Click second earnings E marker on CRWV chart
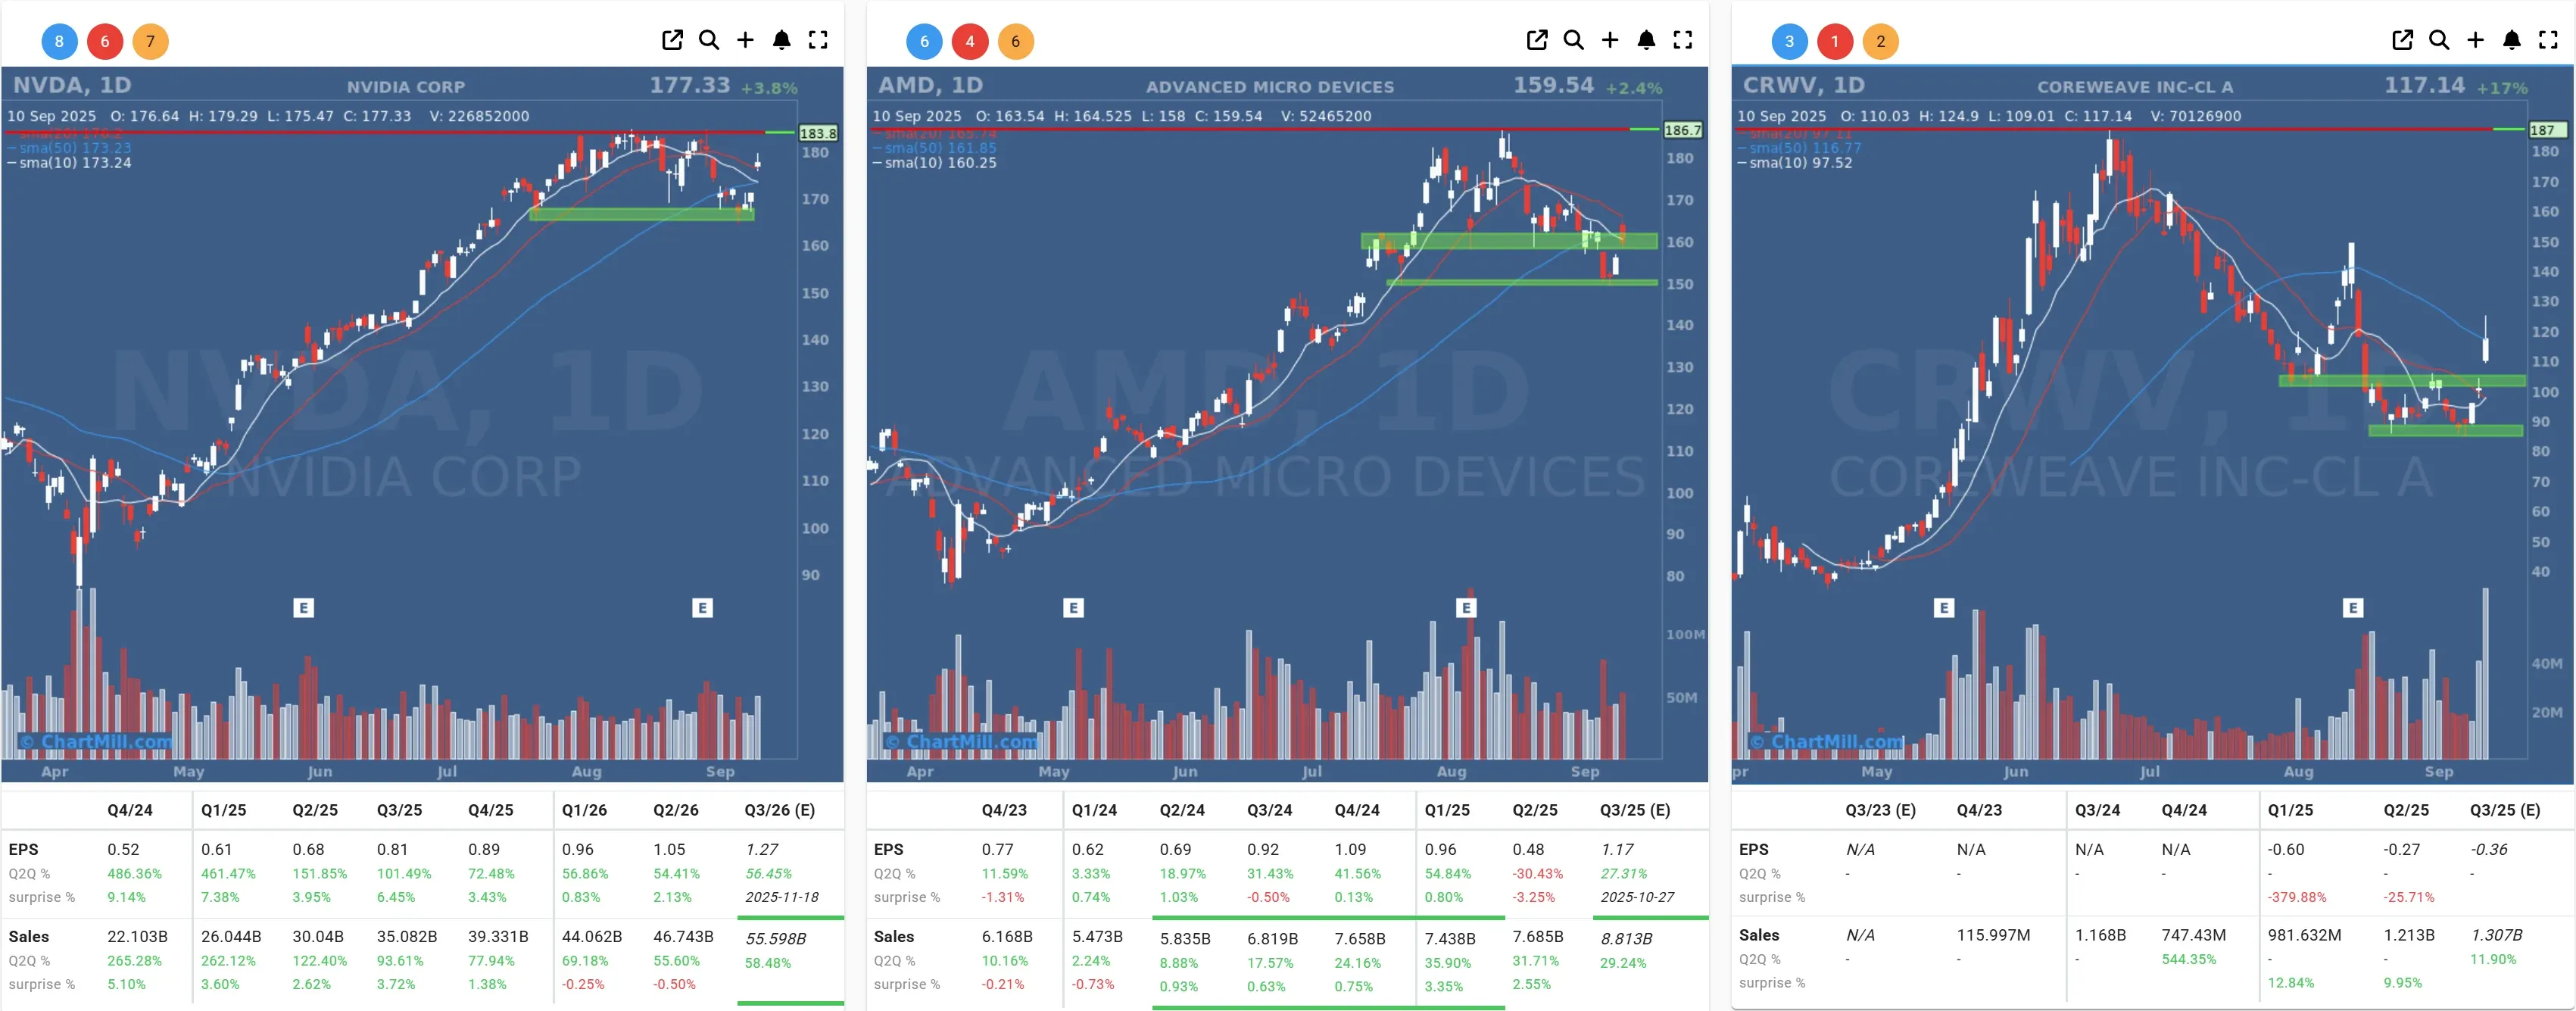This screenshot has height=1011, width=2576. [x=2353, y=608]
